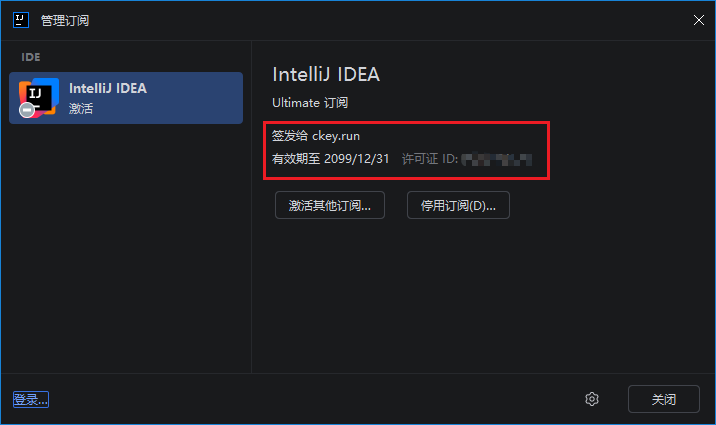
Task: Click the gray minus badge on product icon
Action: (27, 110)
